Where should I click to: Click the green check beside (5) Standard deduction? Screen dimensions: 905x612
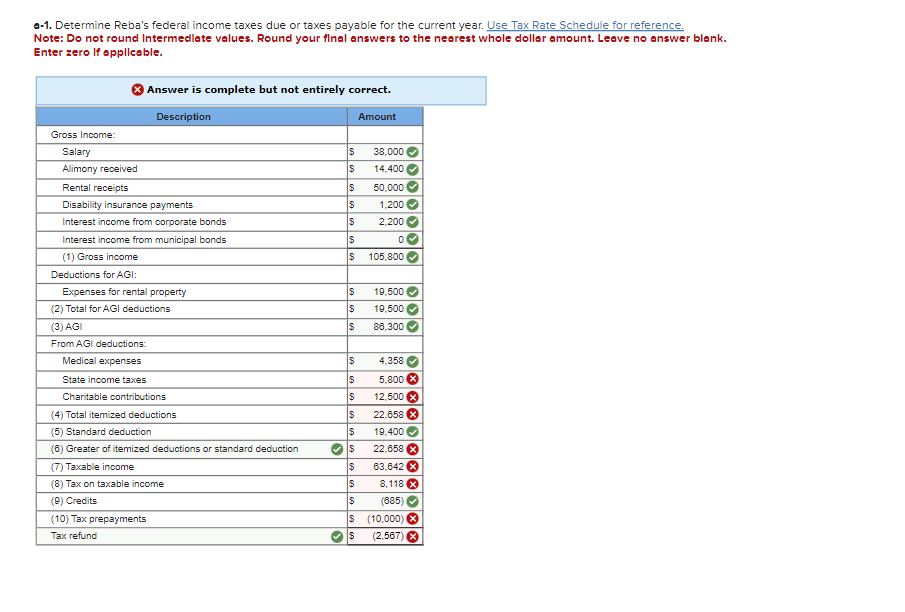pos(414,431)
